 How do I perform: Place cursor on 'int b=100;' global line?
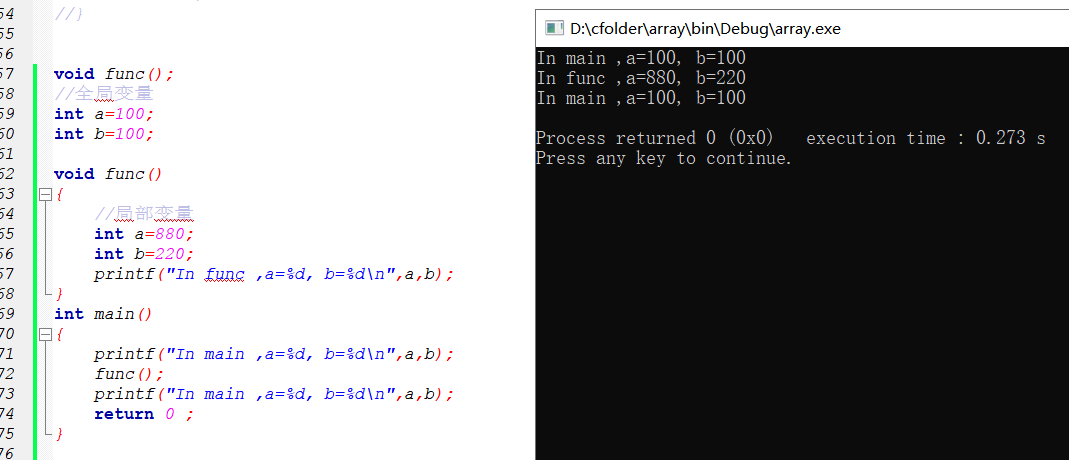(104, 134)
